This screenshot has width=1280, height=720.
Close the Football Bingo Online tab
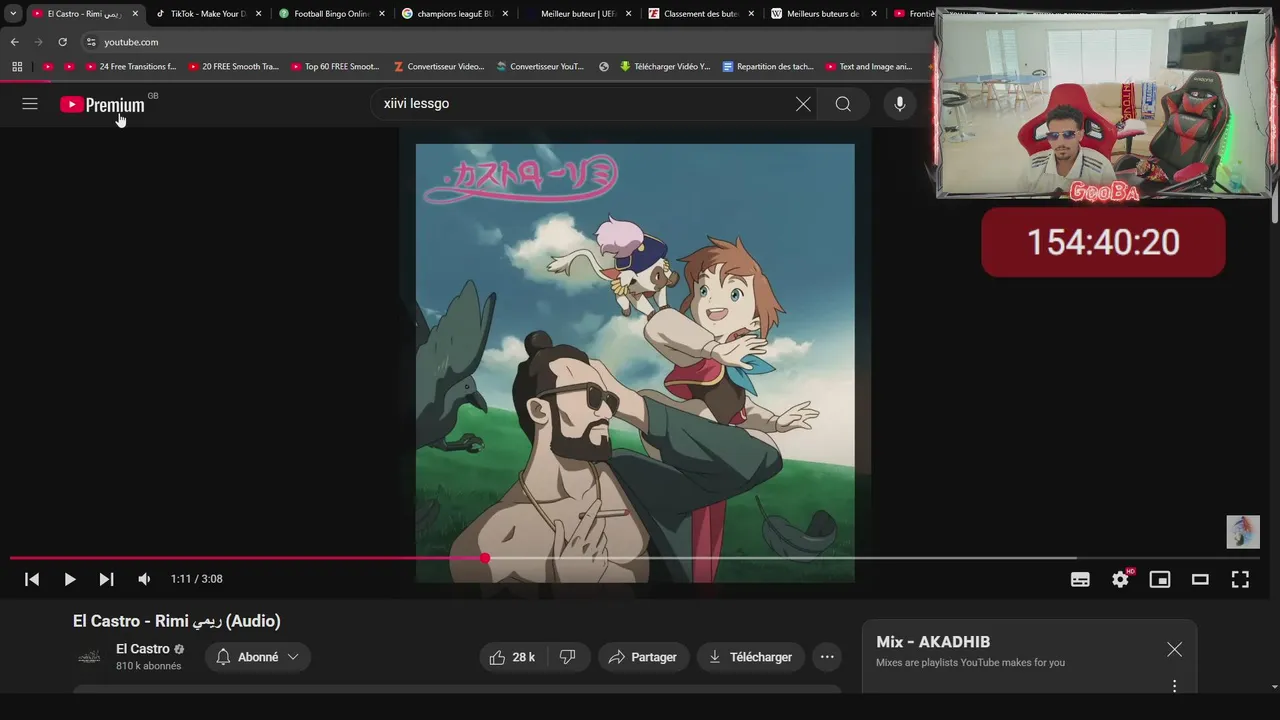[x=381, y=14]
